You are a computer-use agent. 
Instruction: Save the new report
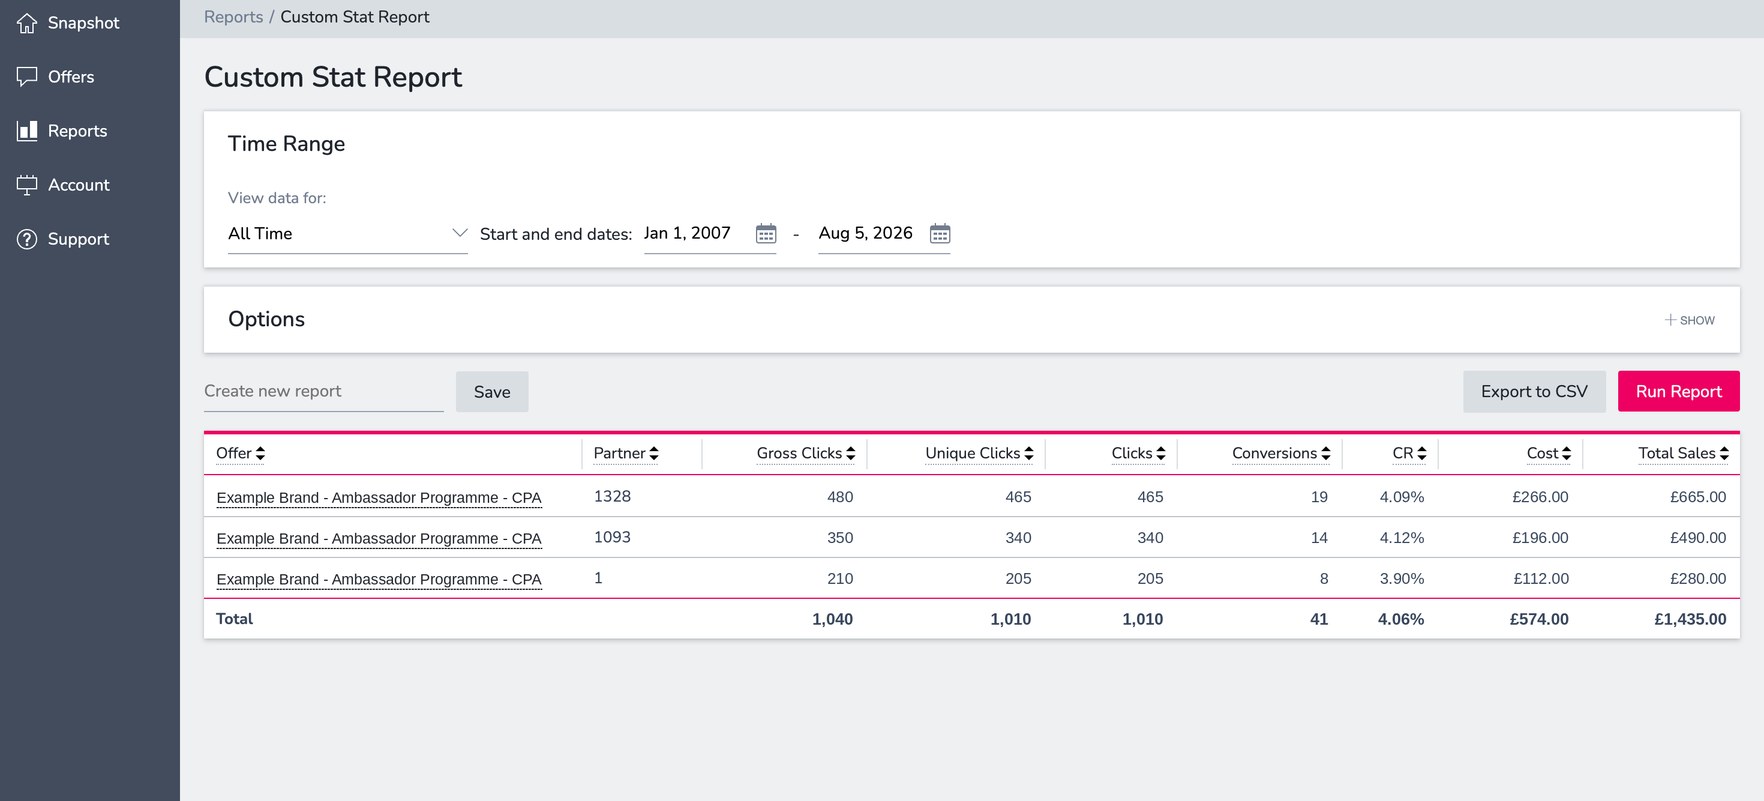pyautogui.click(x=492, y=392)
